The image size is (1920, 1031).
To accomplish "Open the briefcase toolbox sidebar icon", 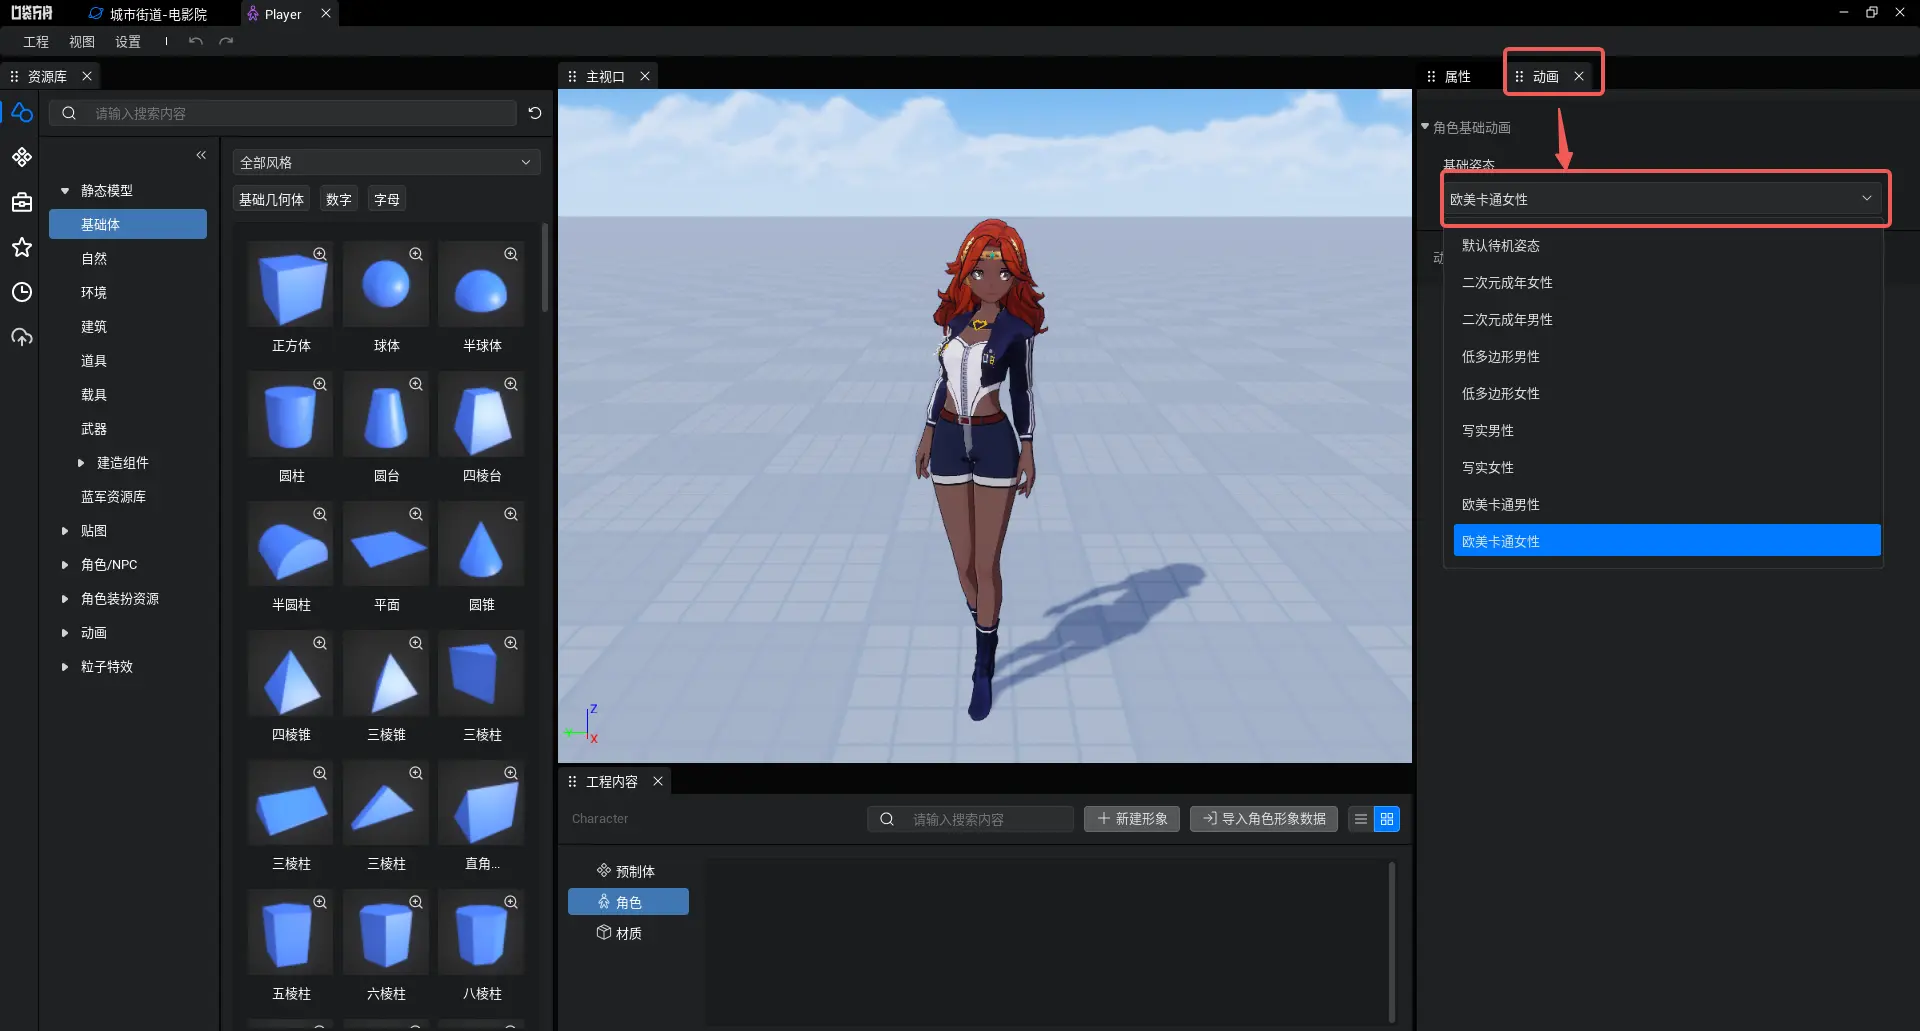I will coord(21,202).
